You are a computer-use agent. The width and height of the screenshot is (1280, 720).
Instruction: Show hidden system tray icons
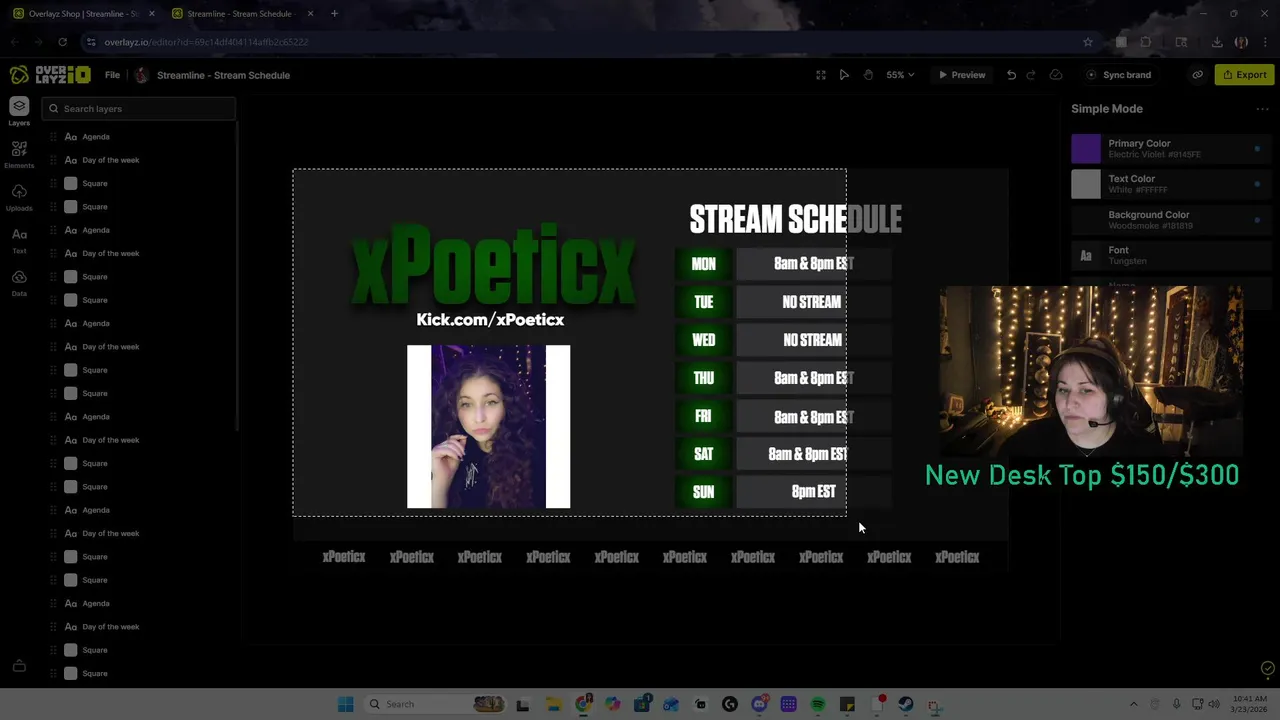pos(1133,704)
